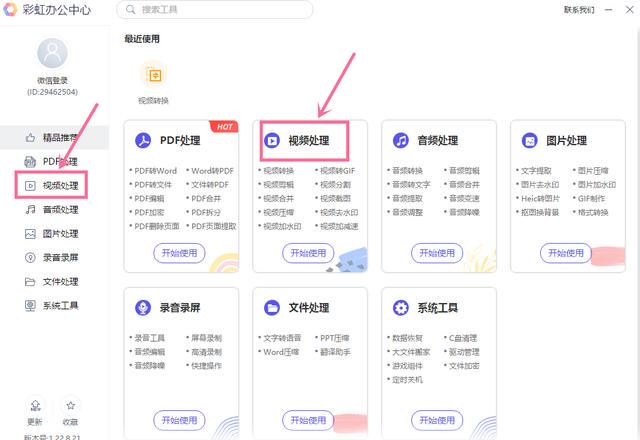Start using the 音频处理 card

point(437,253)
